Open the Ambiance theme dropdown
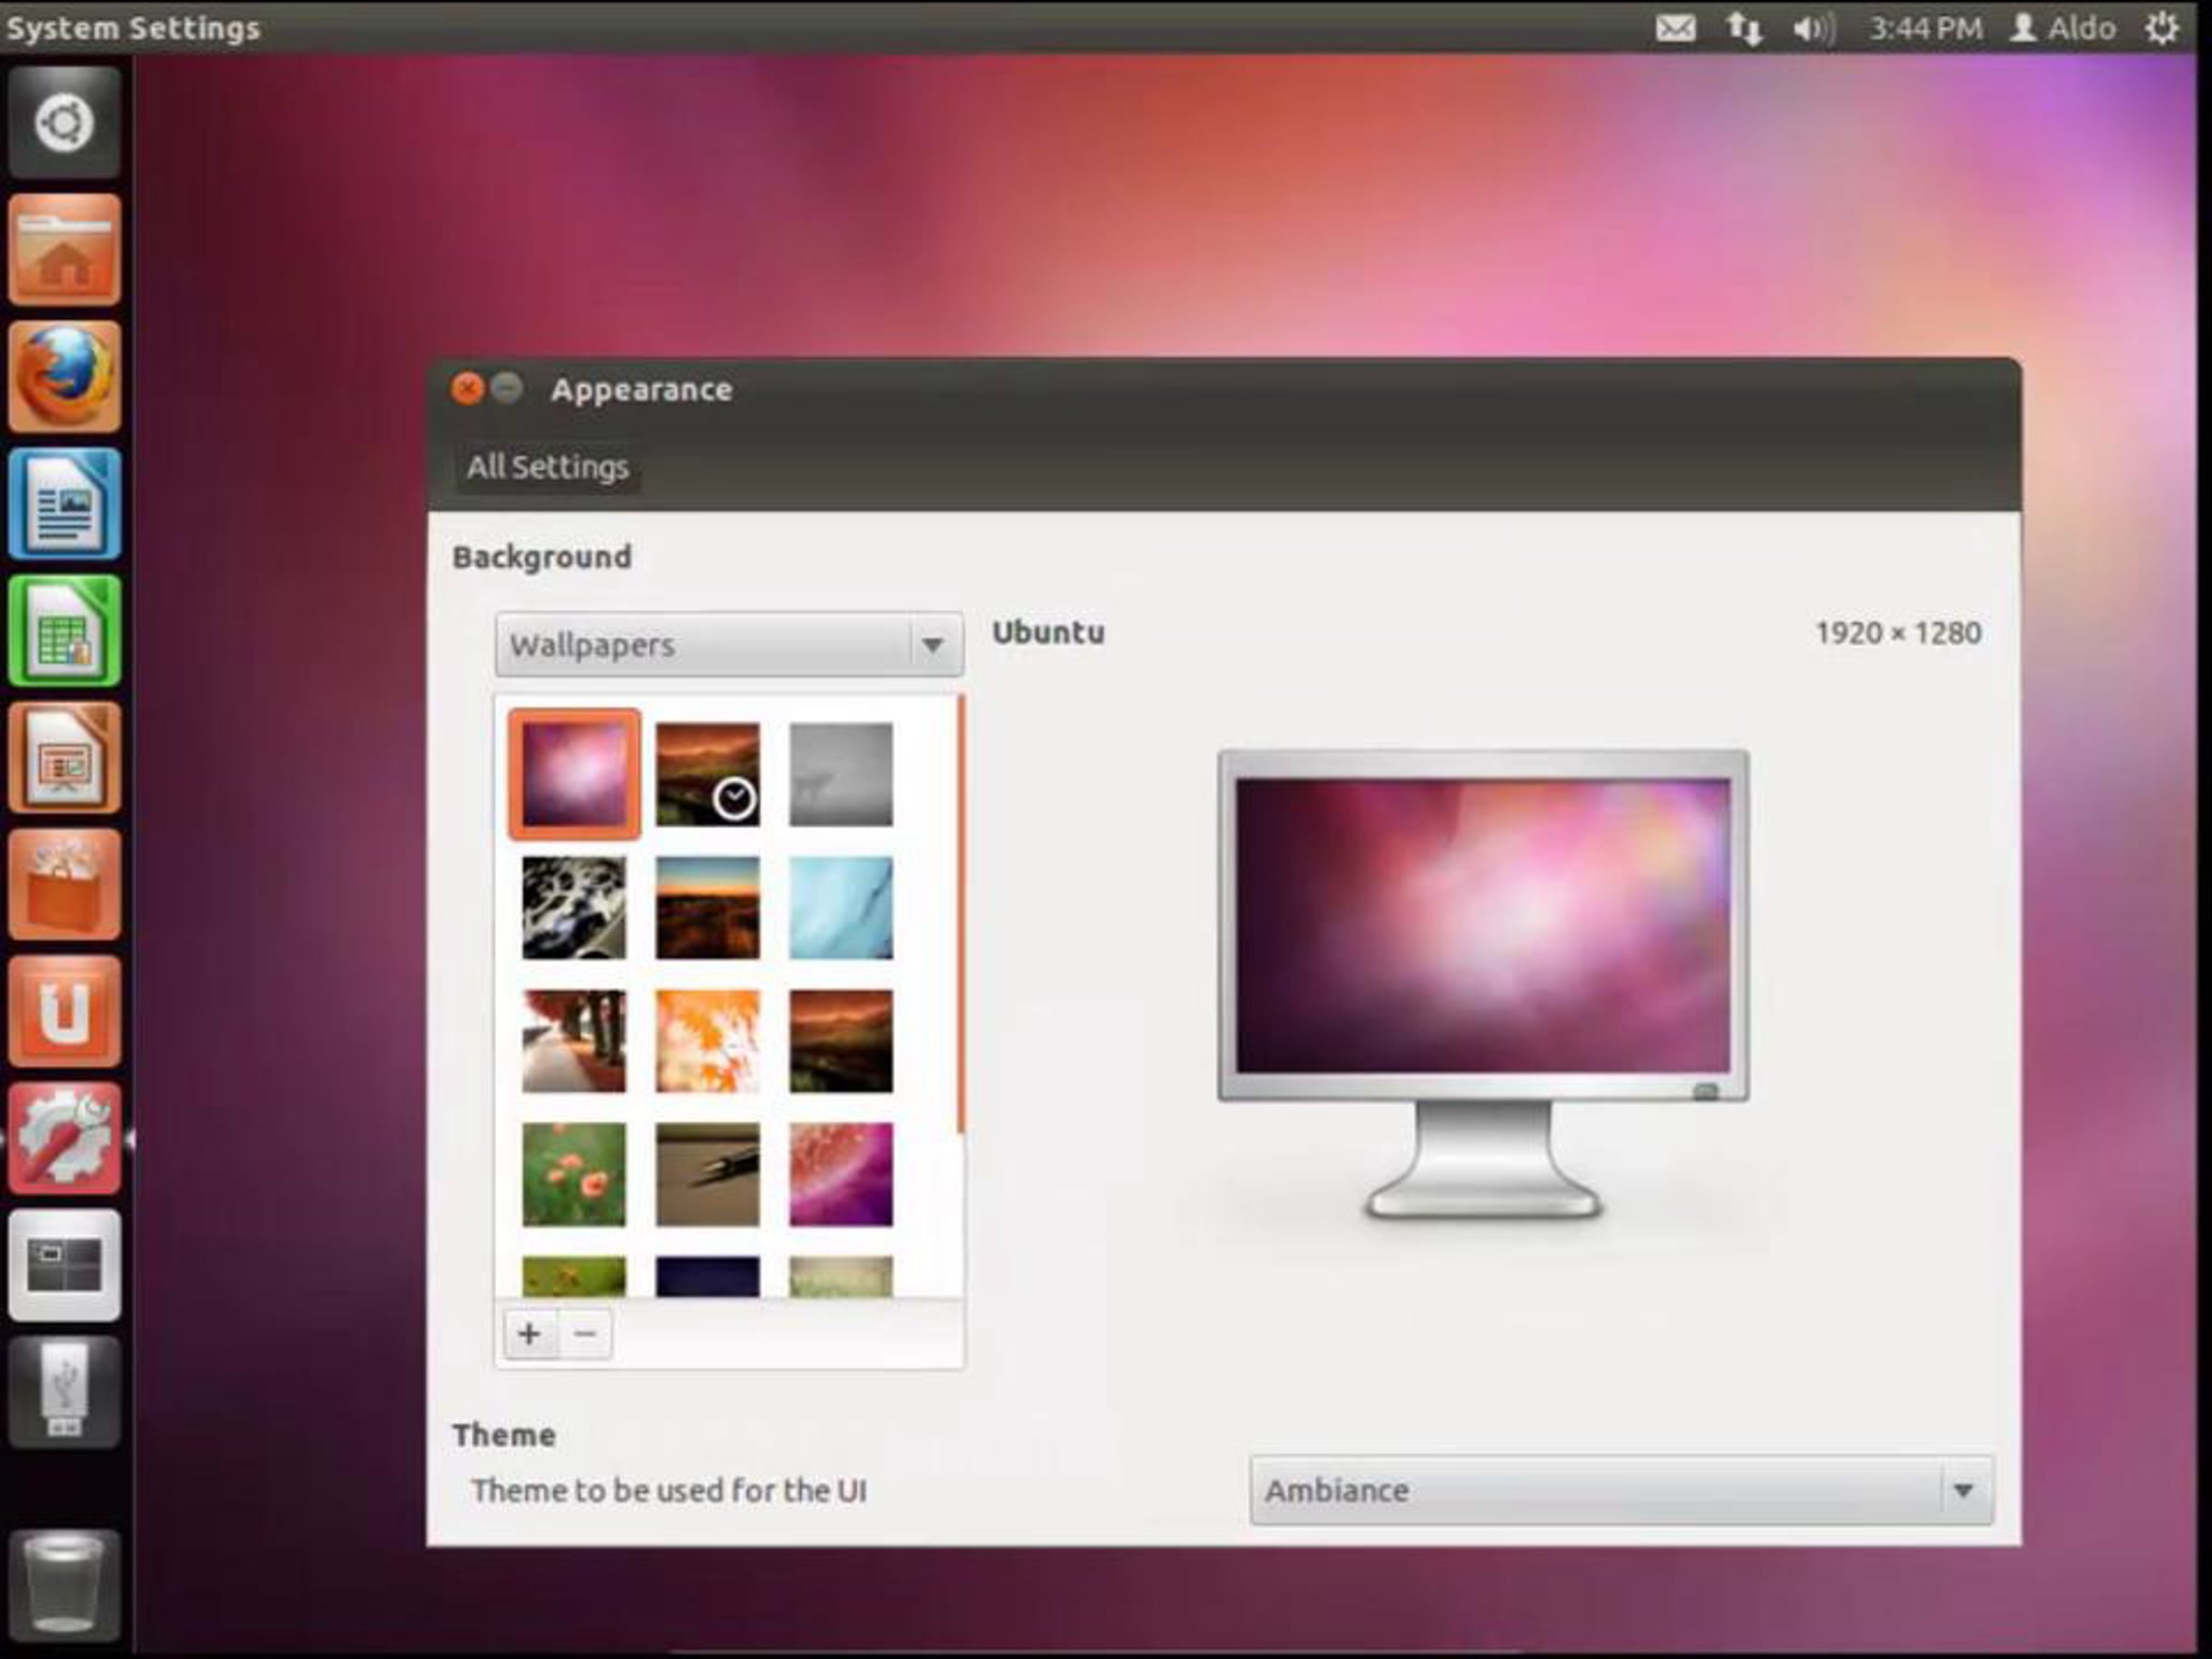This screenshot has height=1659, width=2212. (1620, 1490)
